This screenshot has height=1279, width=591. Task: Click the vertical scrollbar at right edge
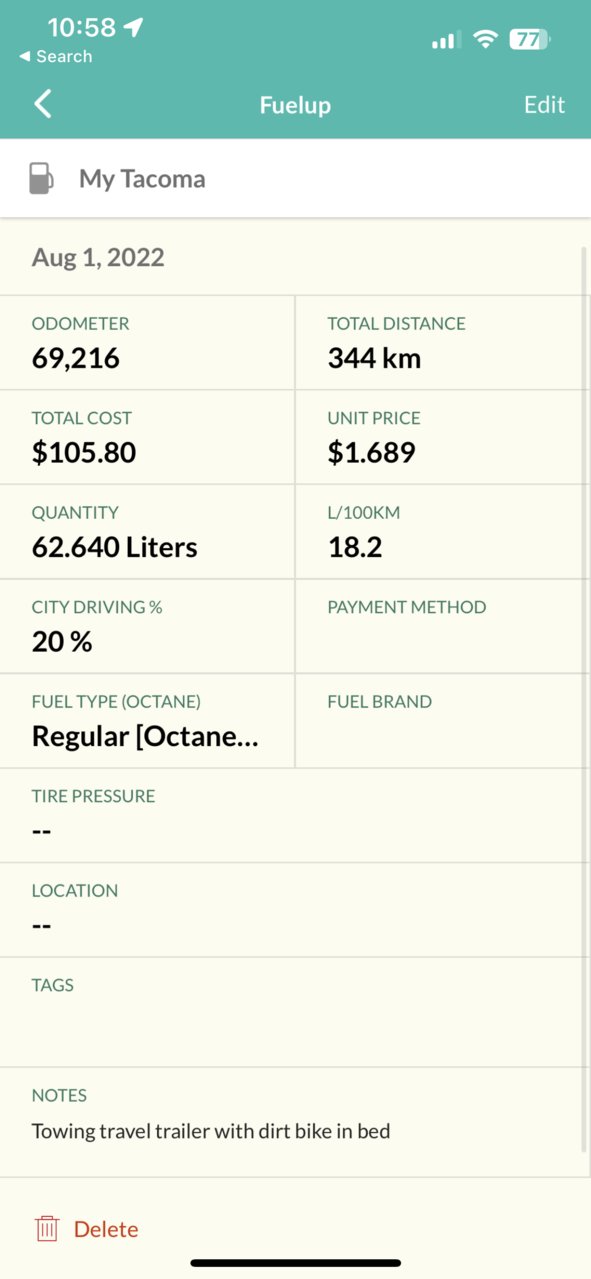(584, 700)
